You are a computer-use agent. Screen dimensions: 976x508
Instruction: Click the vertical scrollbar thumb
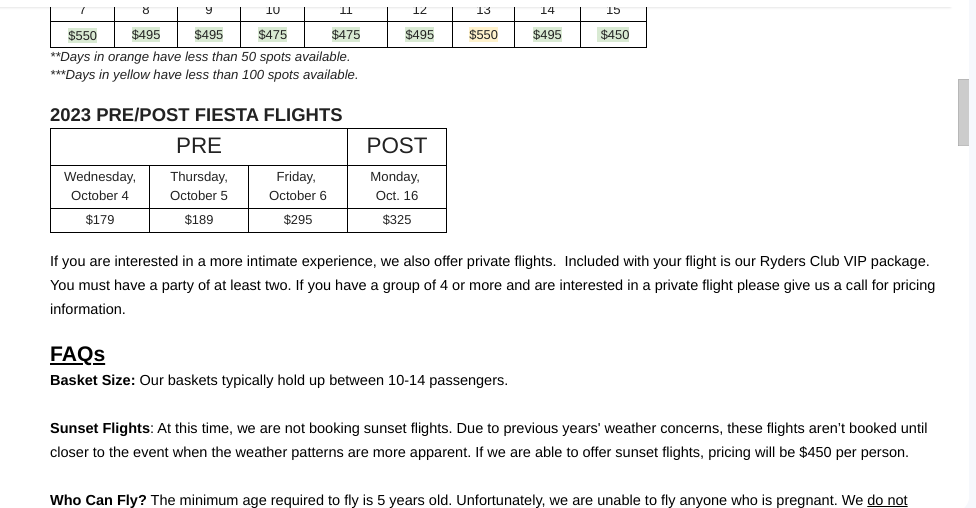[x=963, y=112]
